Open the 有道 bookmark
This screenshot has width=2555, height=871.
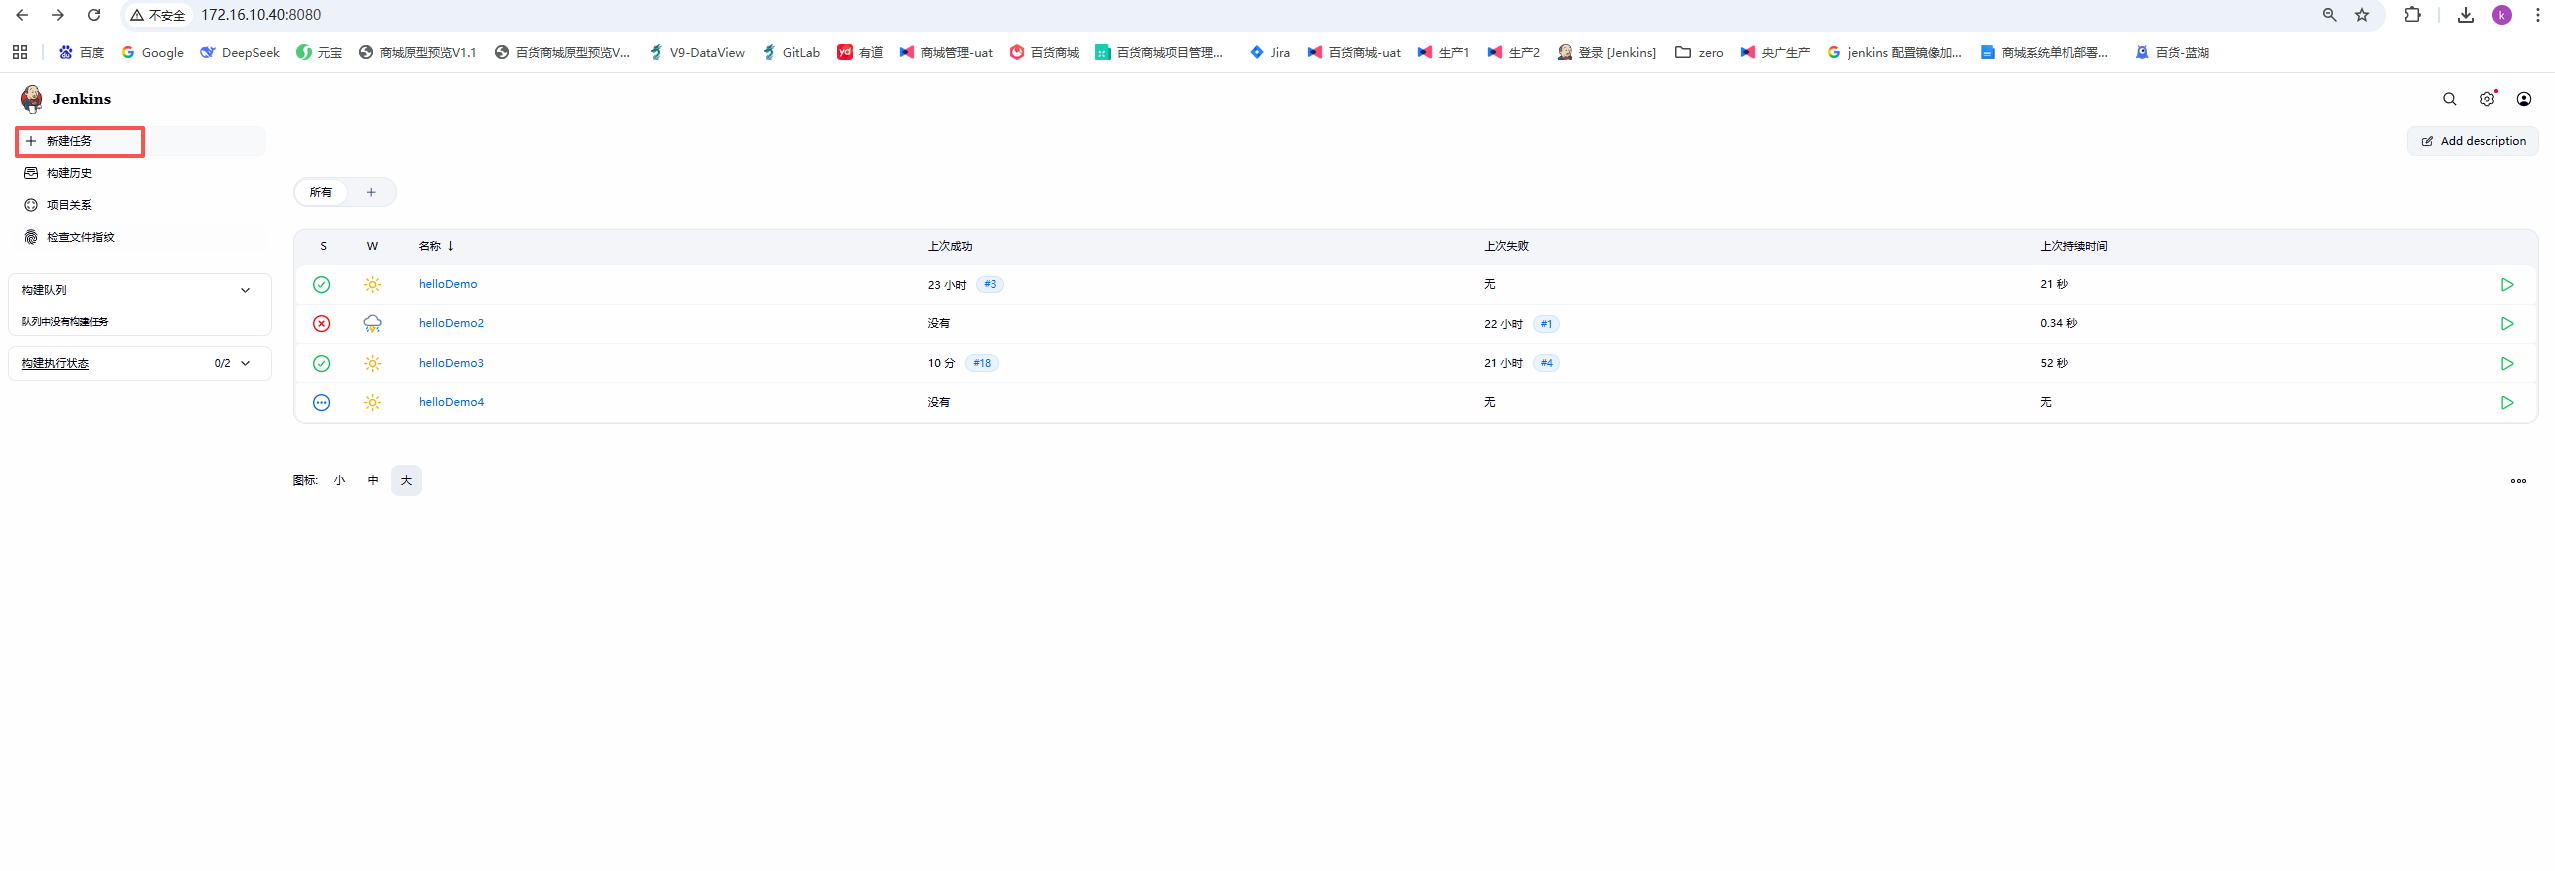860,52
